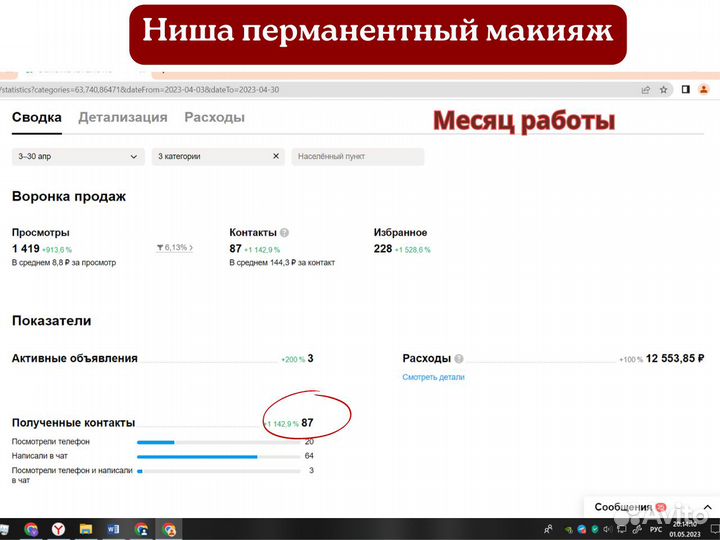The image size is (720, 540).
Task: Open second Chrome profile icon in taskbar
Action: pos(141,529)
